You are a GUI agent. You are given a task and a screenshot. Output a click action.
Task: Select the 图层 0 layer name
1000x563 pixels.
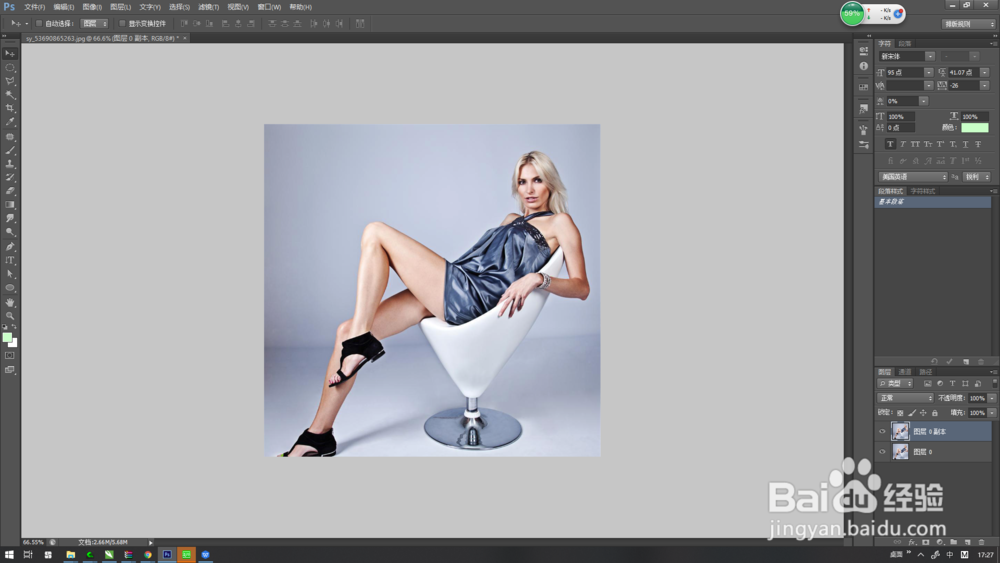point(922,452)
